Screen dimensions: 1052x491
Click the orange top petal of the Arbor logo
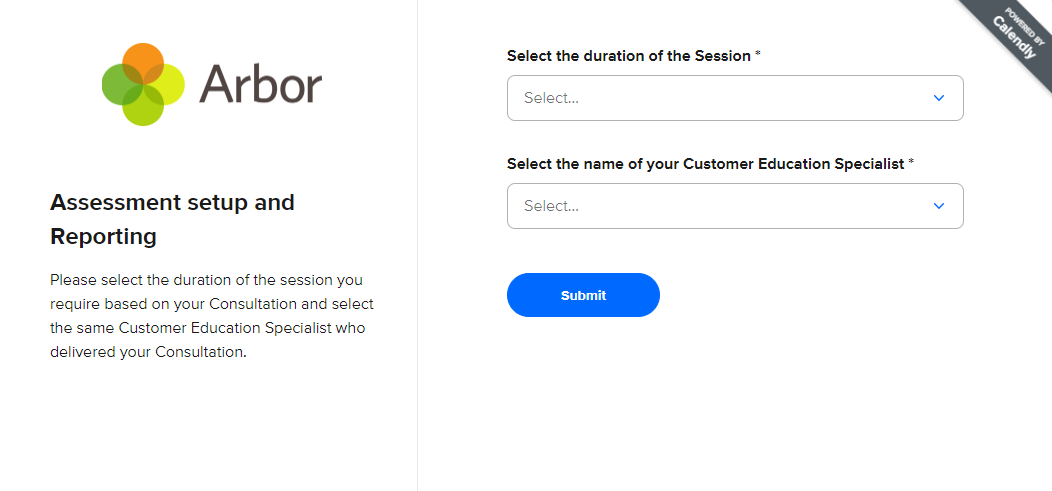pos(144,60)
